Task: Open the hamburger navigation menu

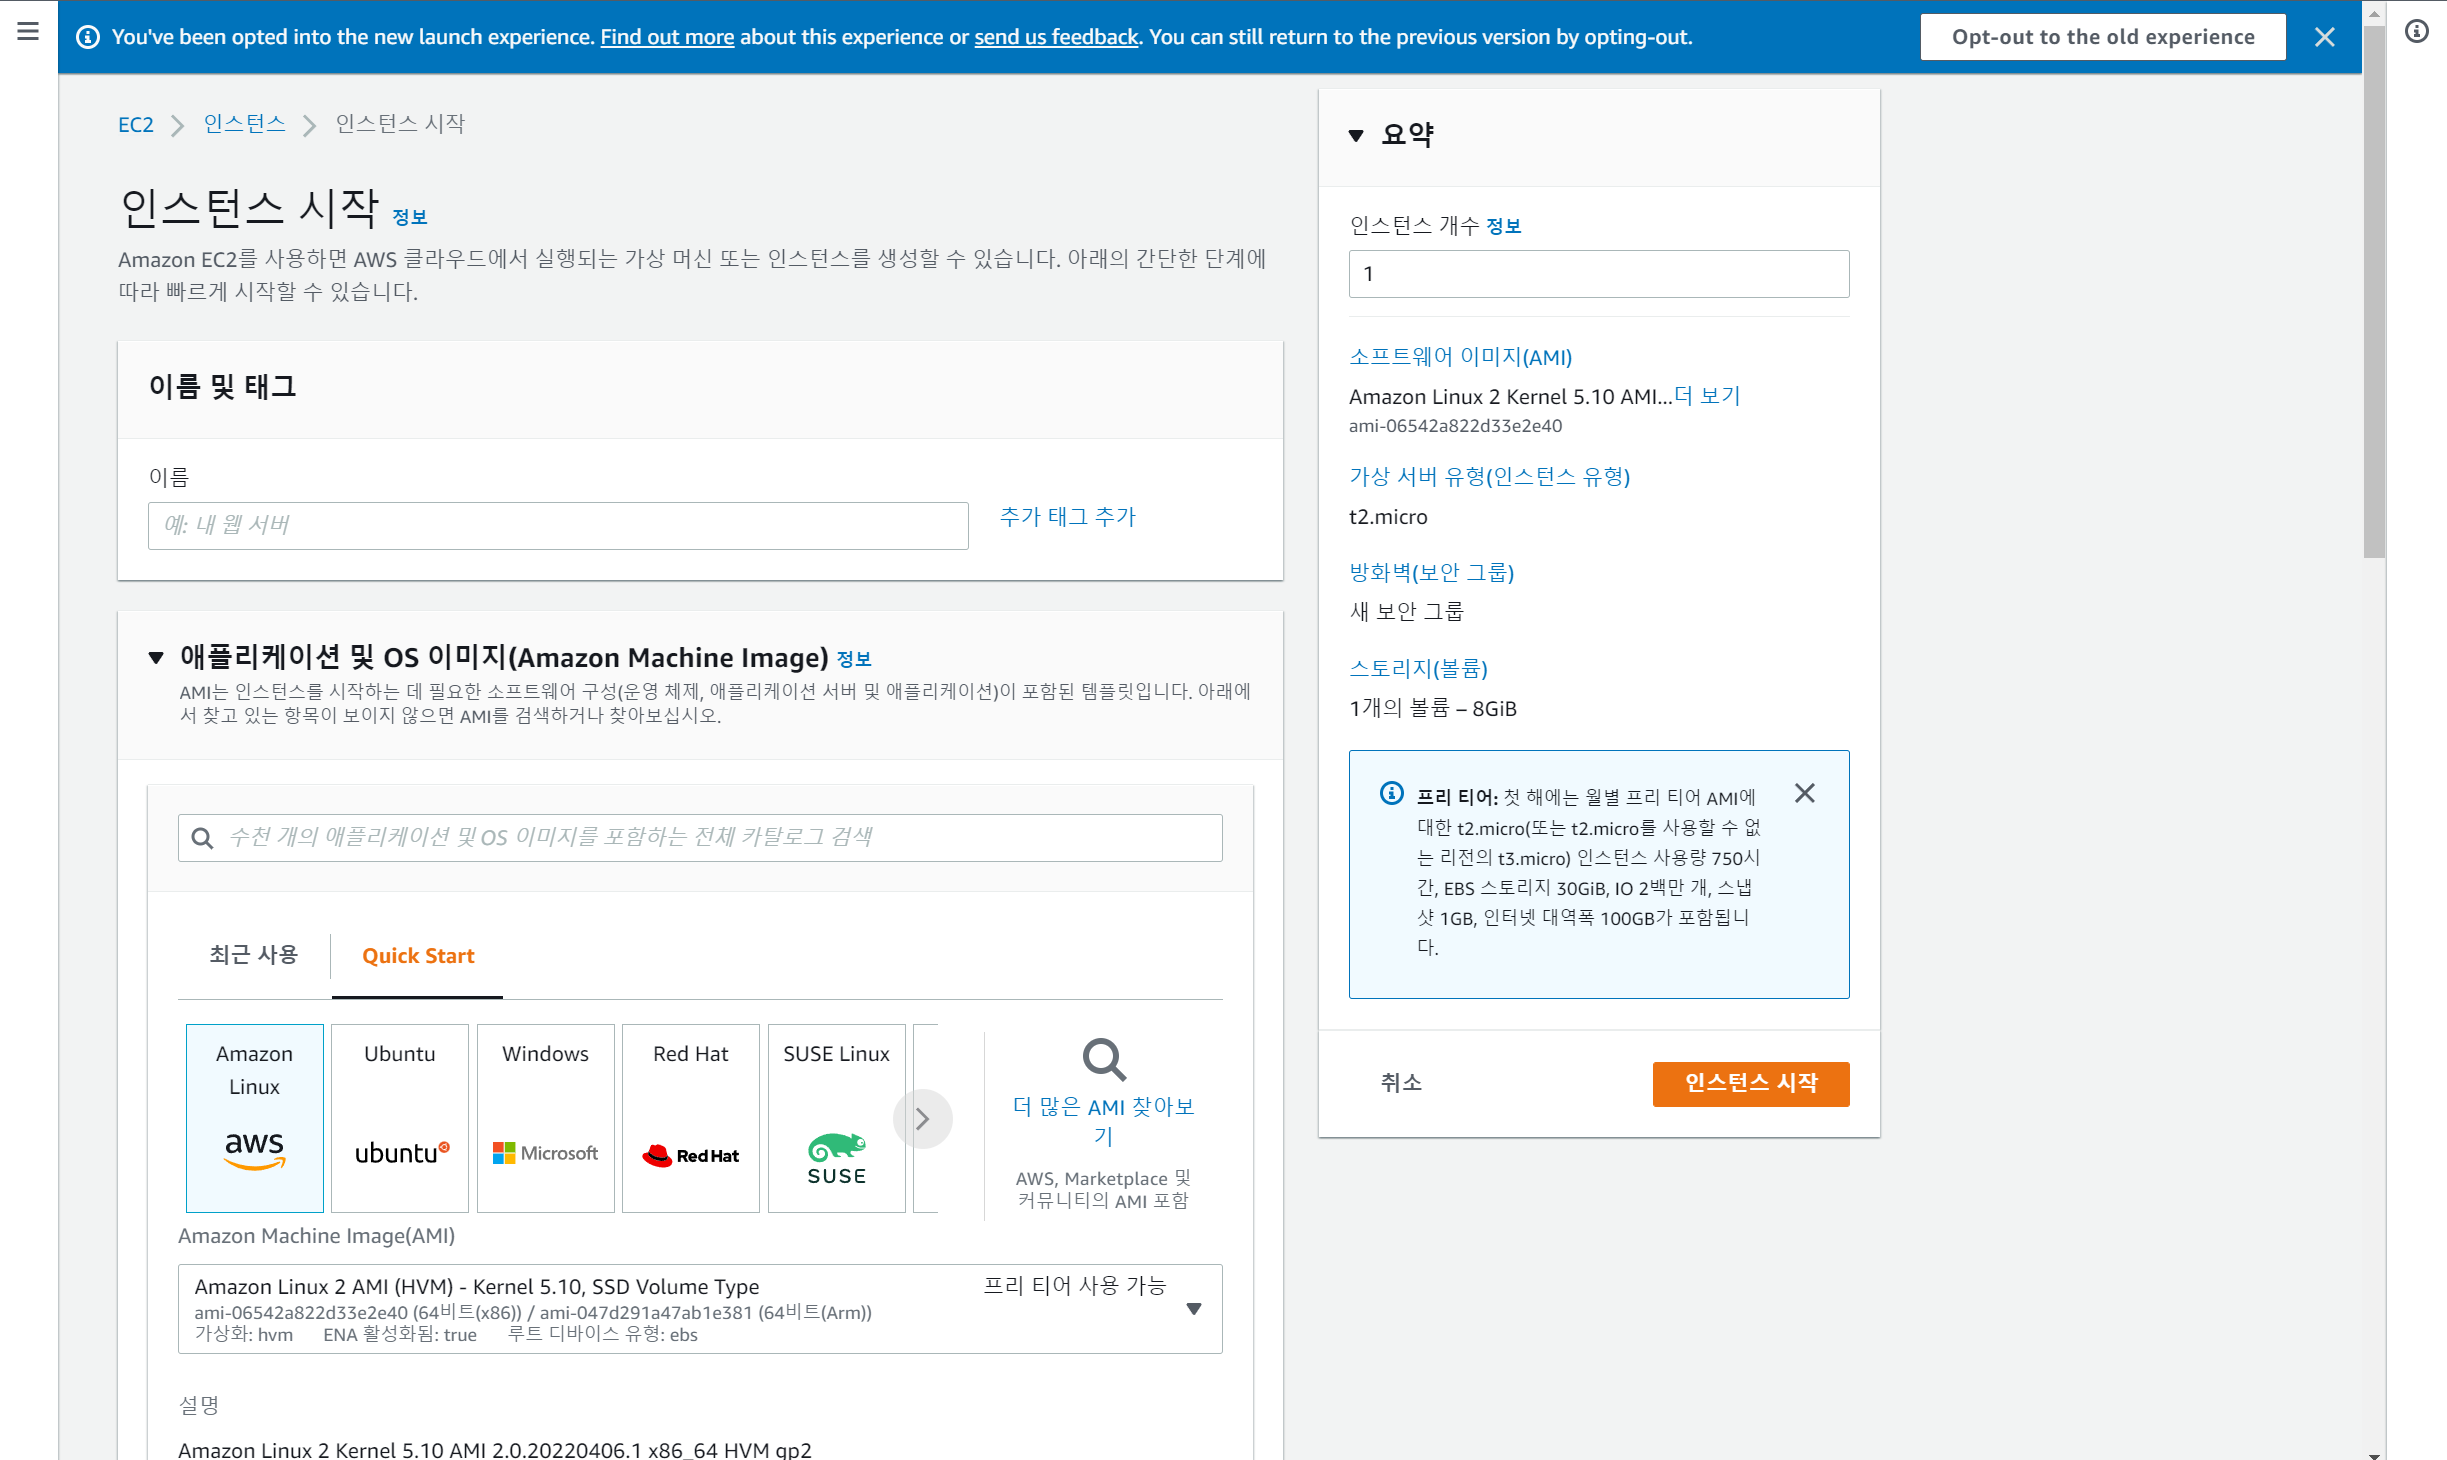Action: coord(28,32)
